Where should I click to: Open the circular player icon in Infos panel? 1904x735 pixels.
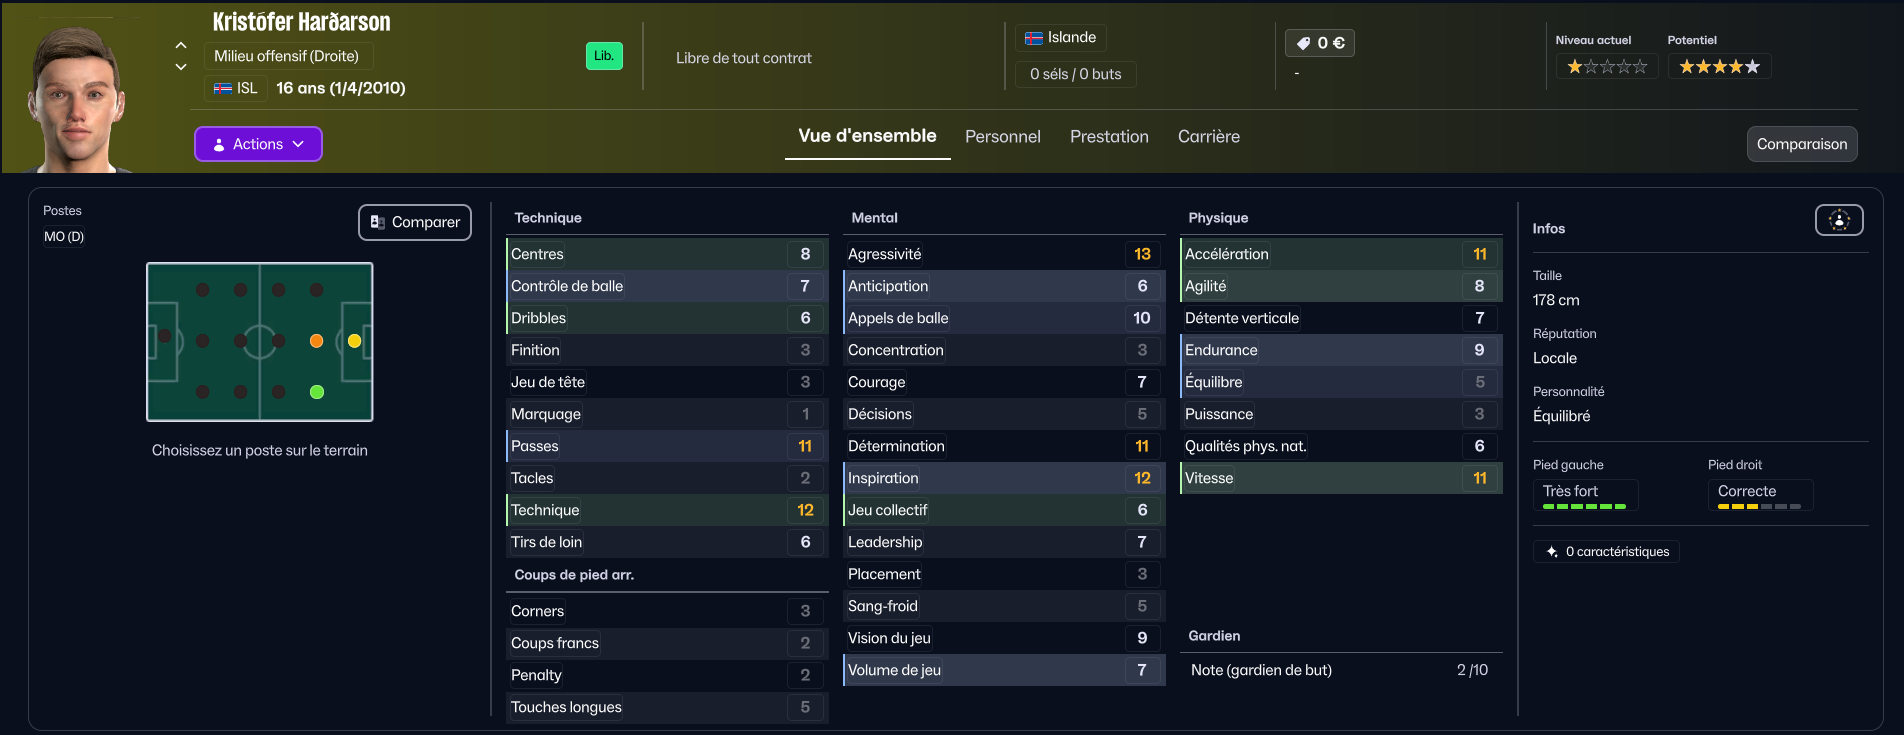[x=1839, y=220]
